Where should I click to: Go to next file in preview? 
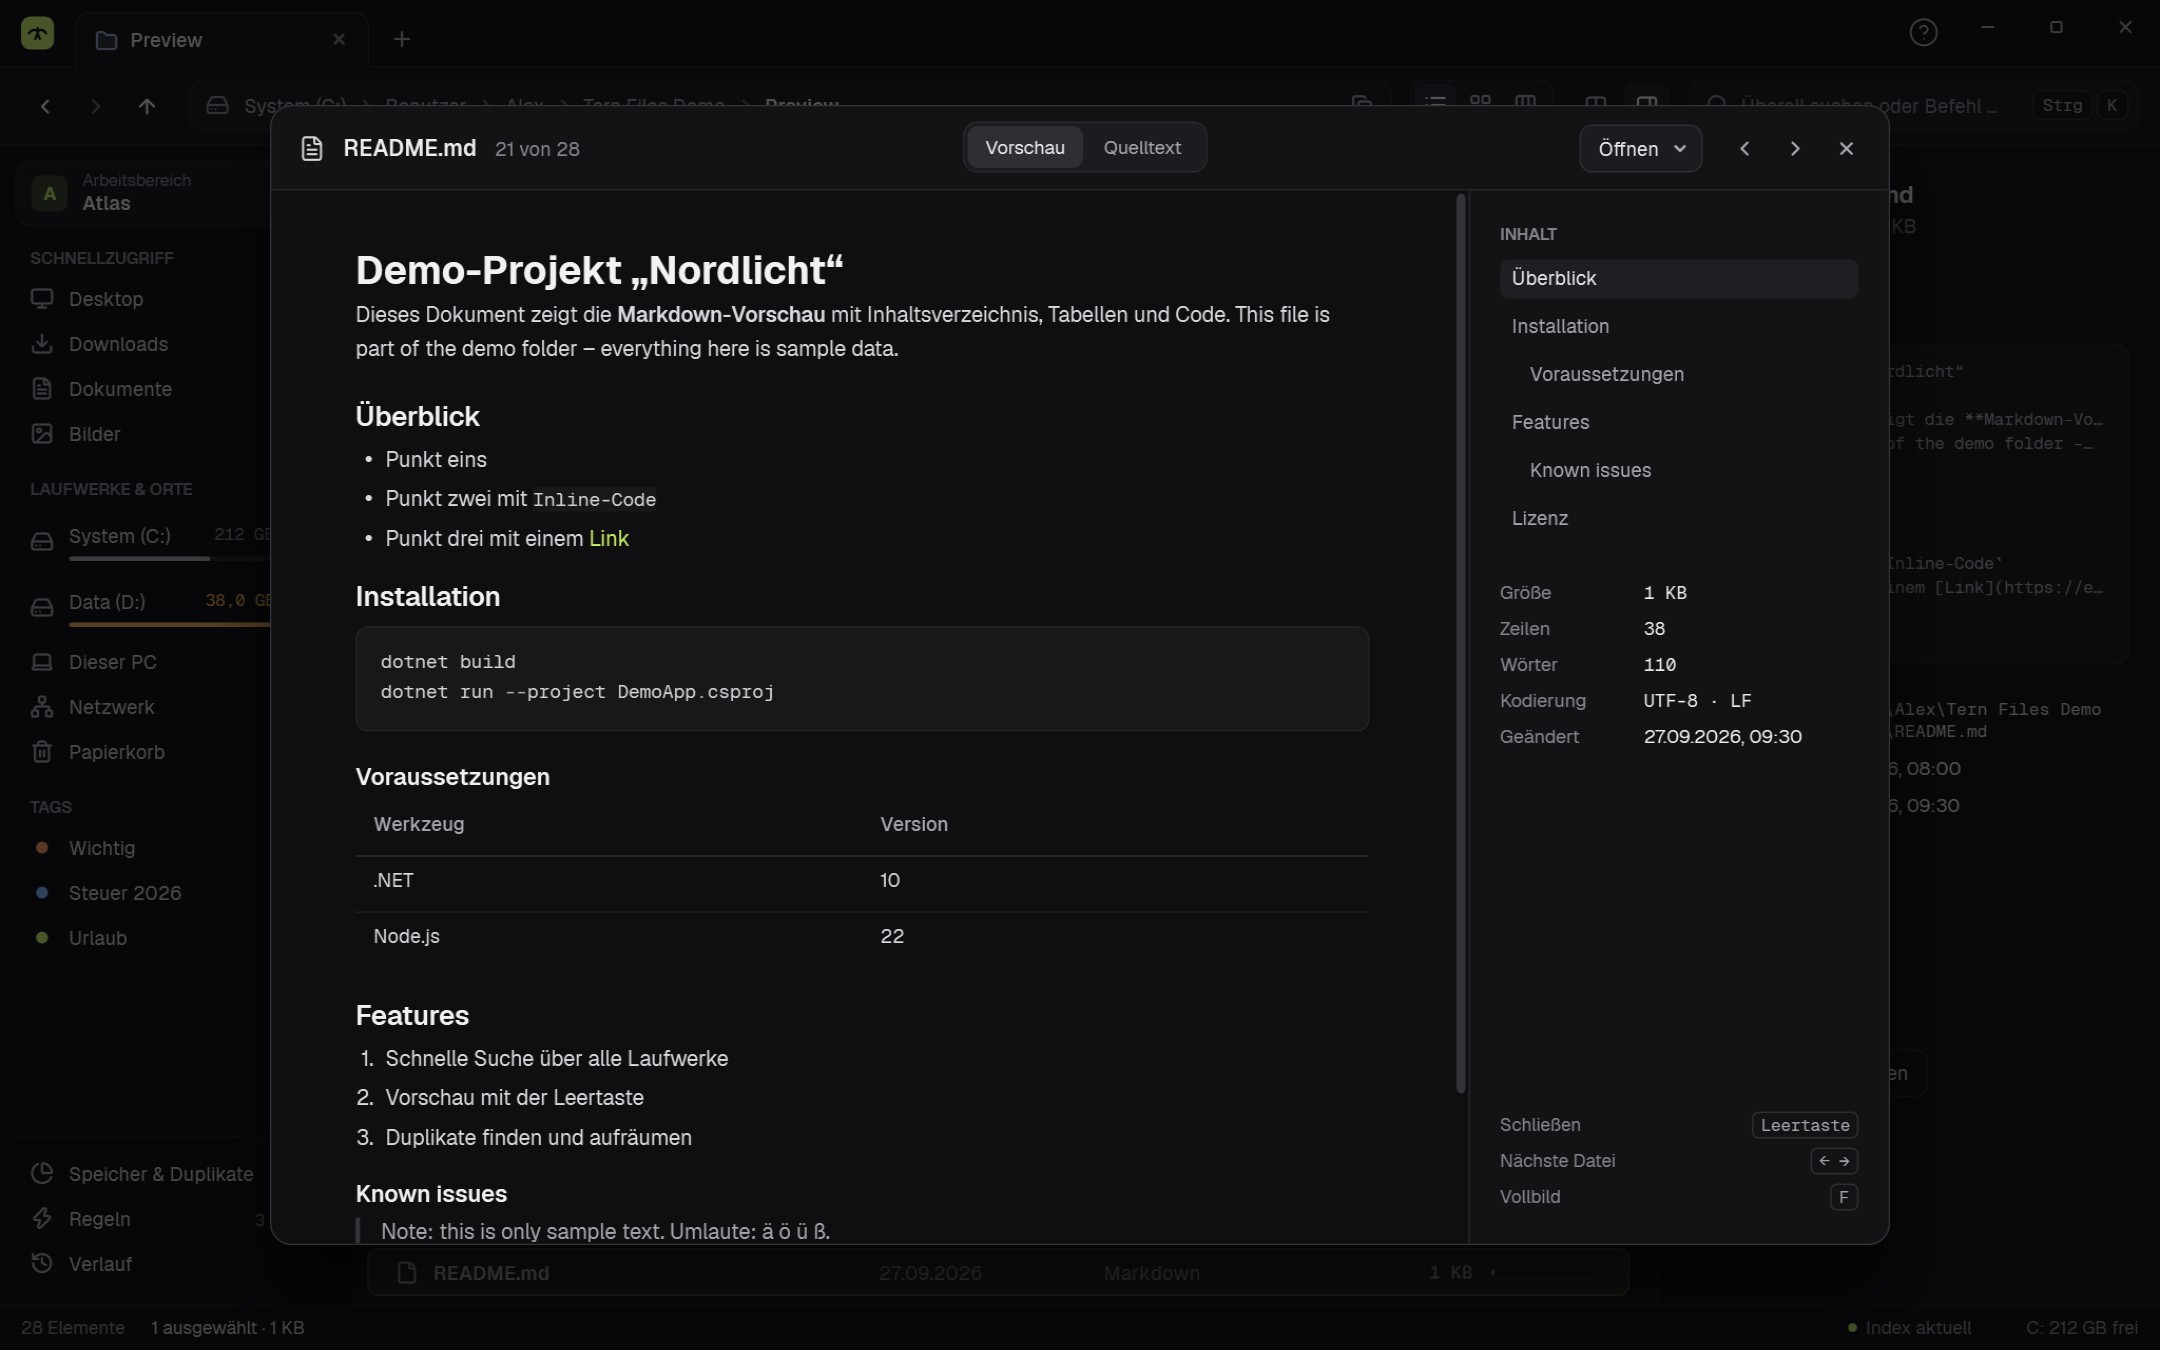pos(1795,149)
